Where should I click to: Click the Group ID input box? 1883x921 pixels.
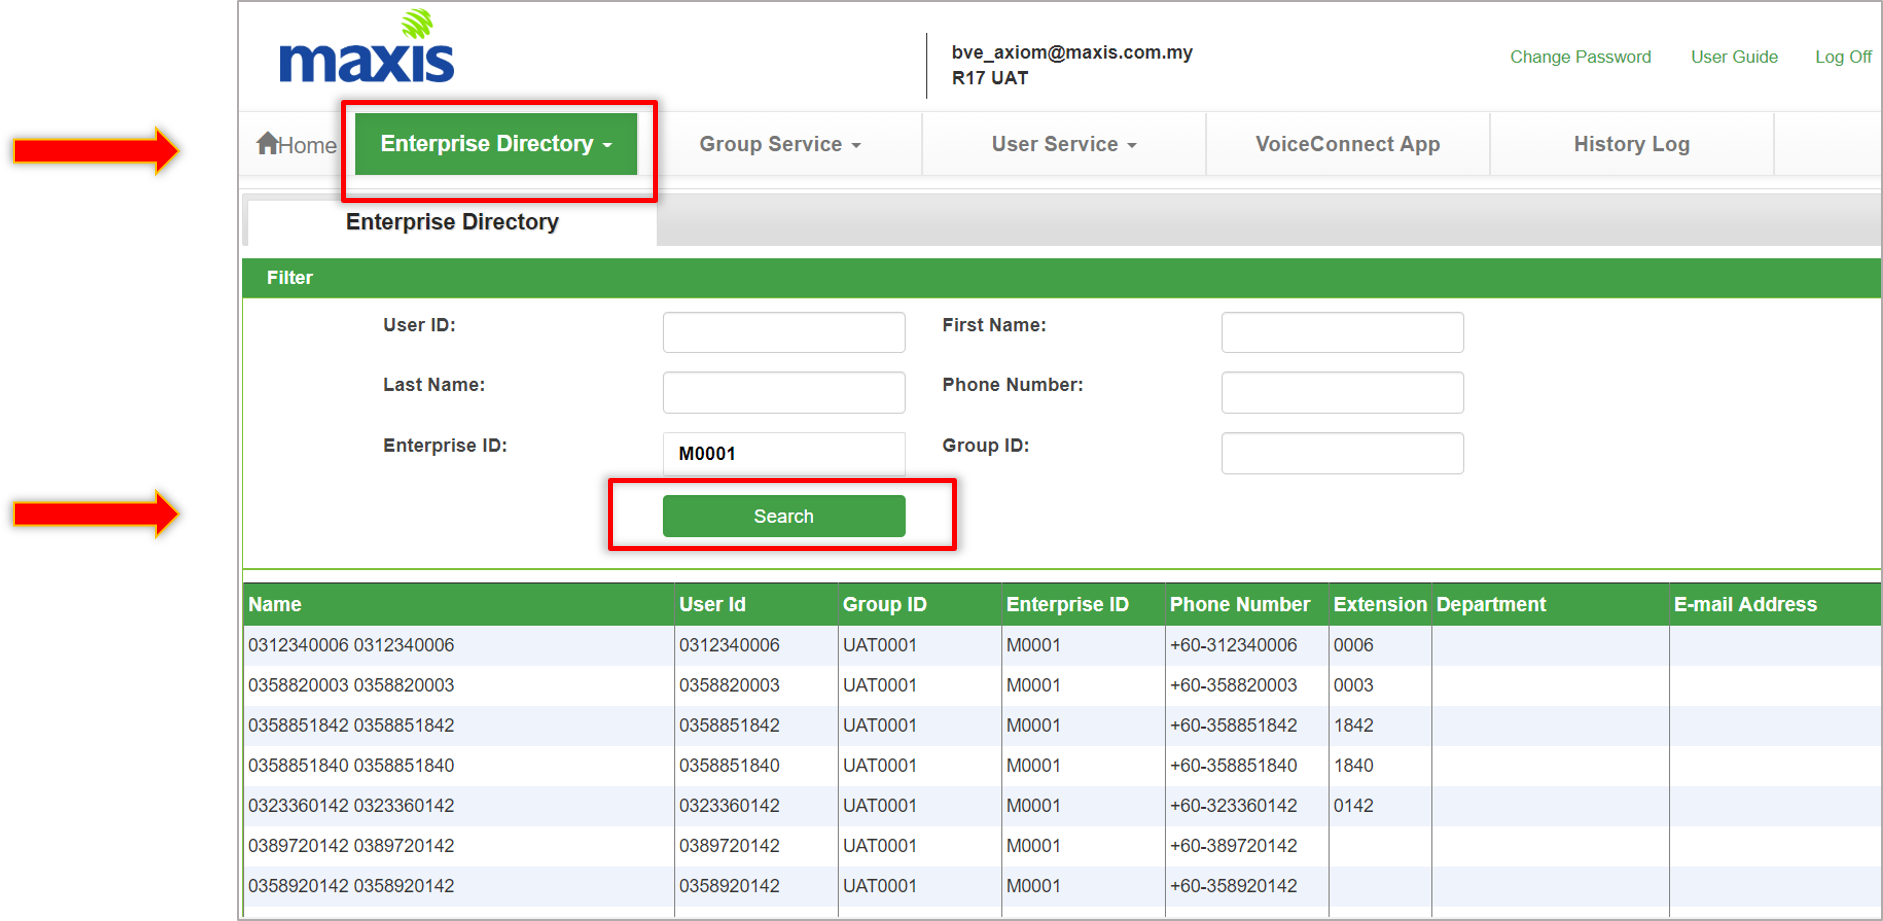click(1342, 453)
